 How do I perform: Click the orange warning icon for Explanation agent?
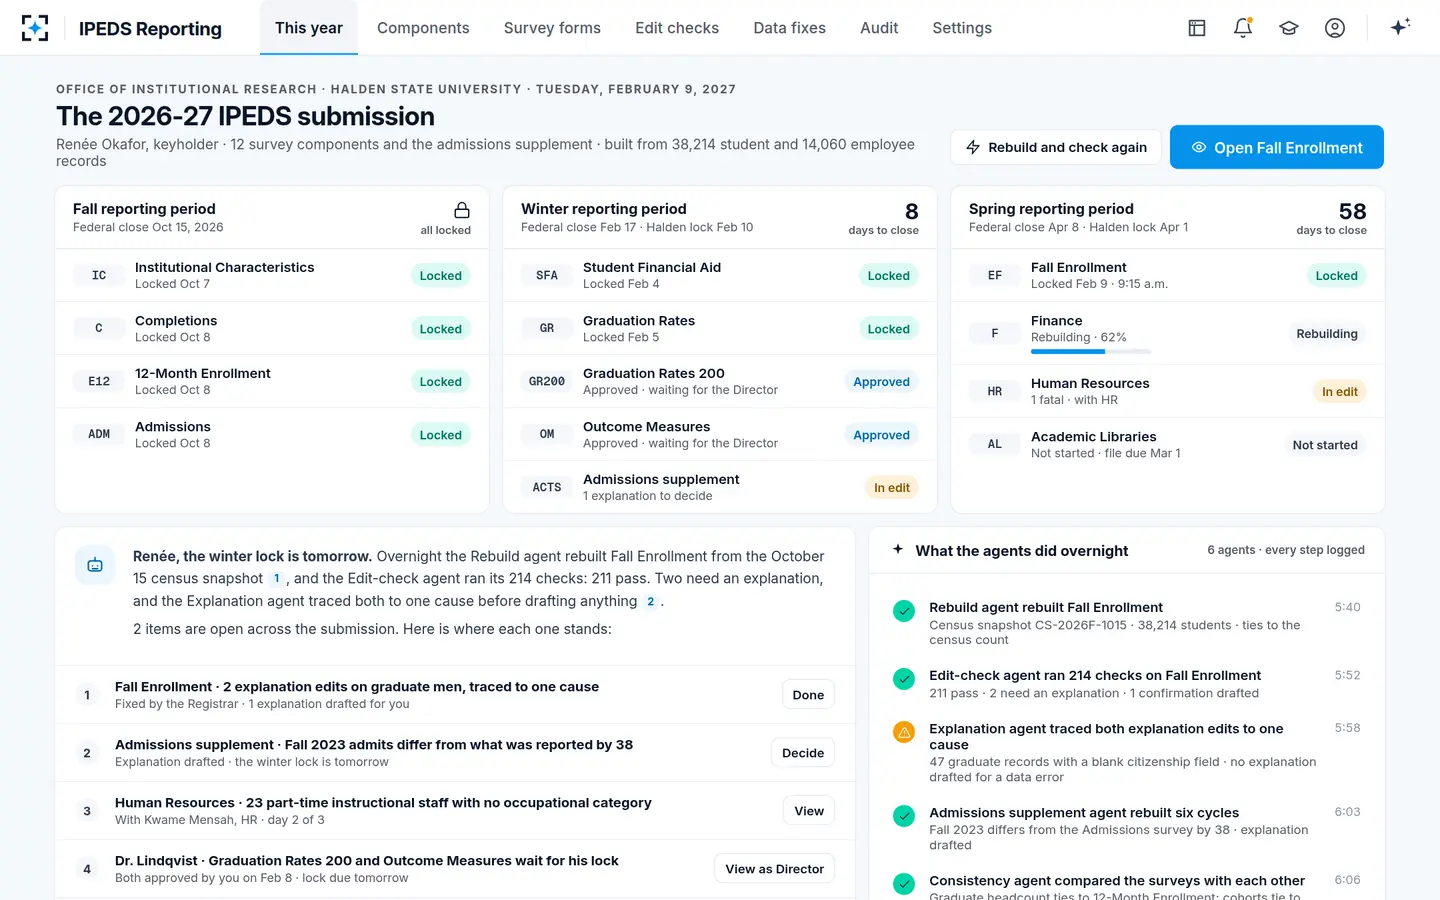coord(904,732)
